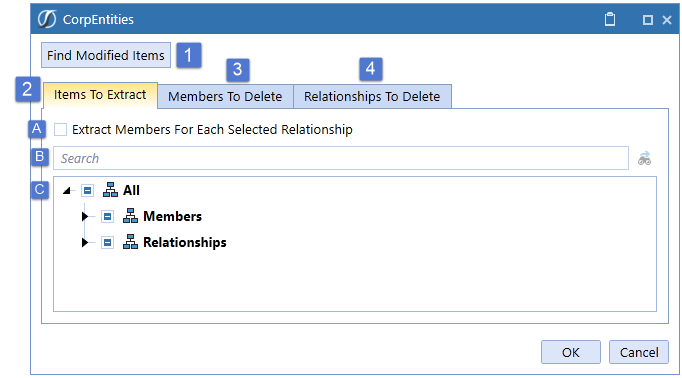
Task: Open the Relationships To Delete tab
Action: (x=372, y=97)
